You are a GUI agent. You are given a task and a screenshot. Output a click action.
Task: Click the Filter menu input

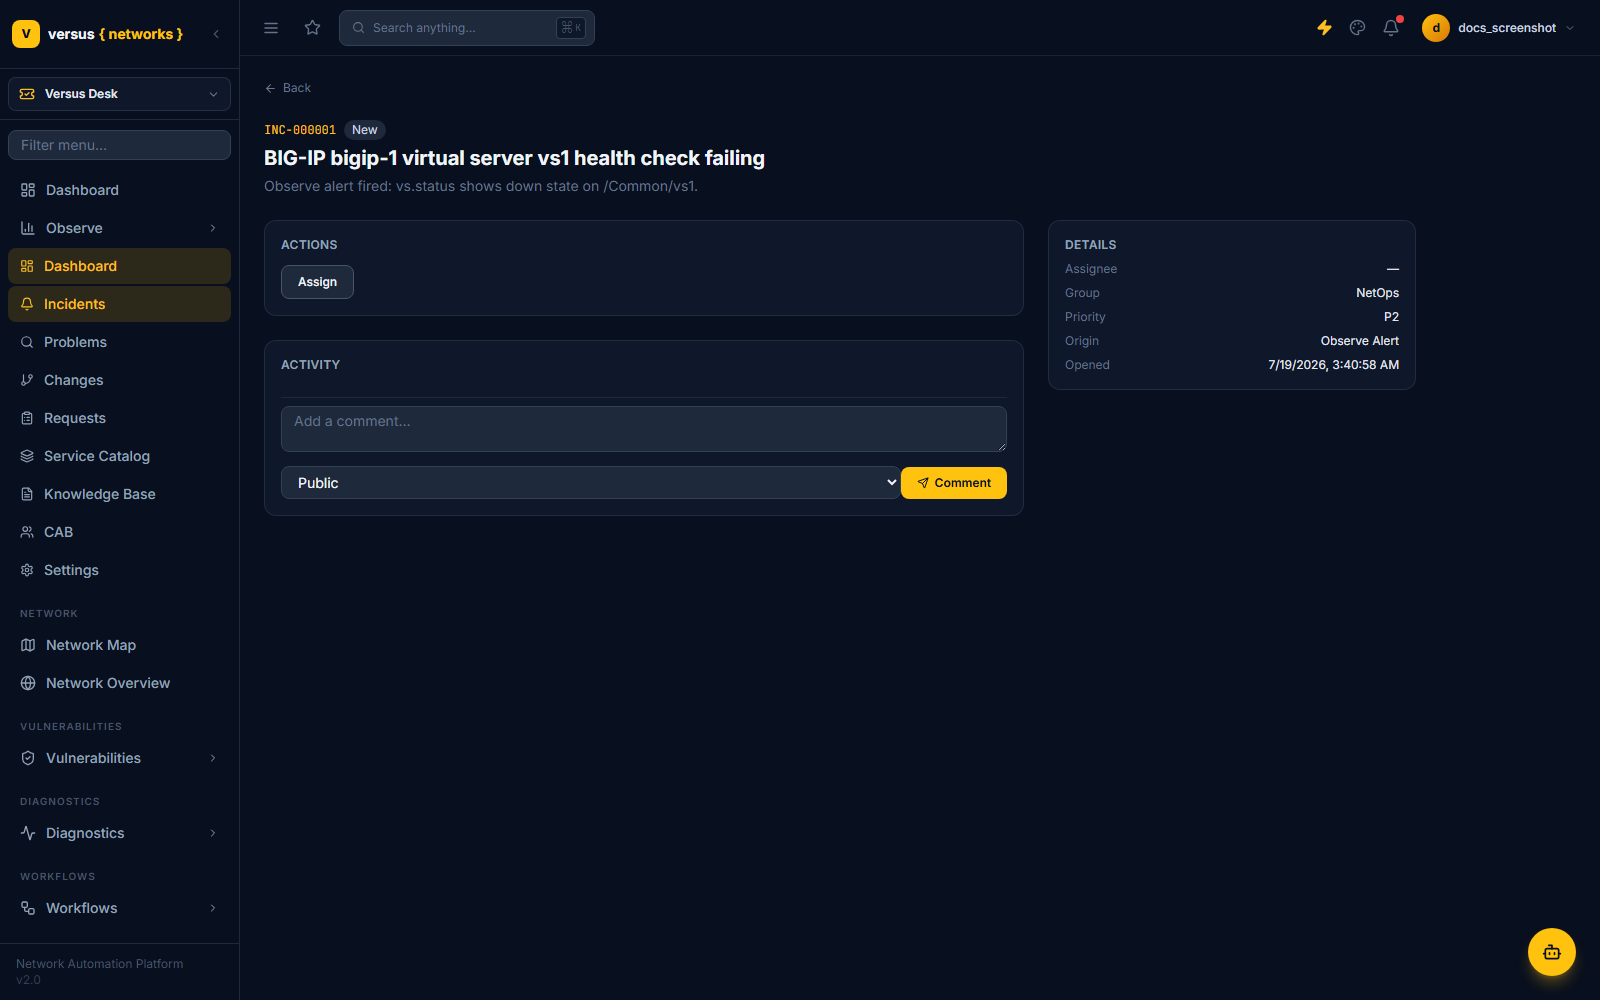(x=119, y=145)
